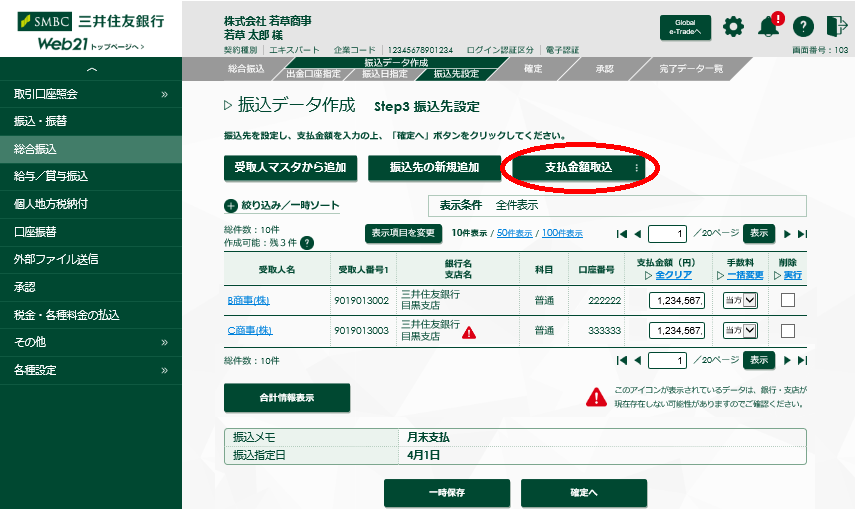855x509 pixels.
Task: Go to first page in upper pager
Action: click(x=621, y=234)
